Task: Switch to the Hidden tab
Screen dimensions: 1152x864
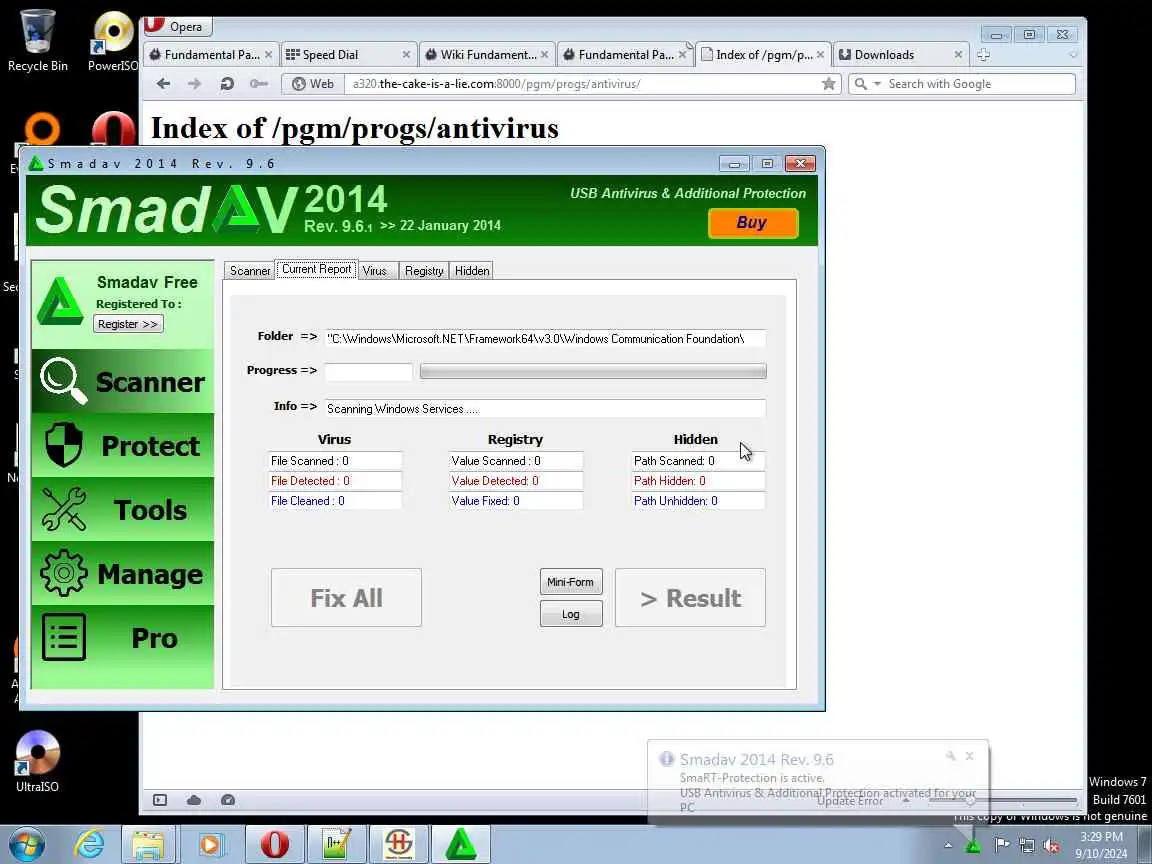Action: point(472,270)
